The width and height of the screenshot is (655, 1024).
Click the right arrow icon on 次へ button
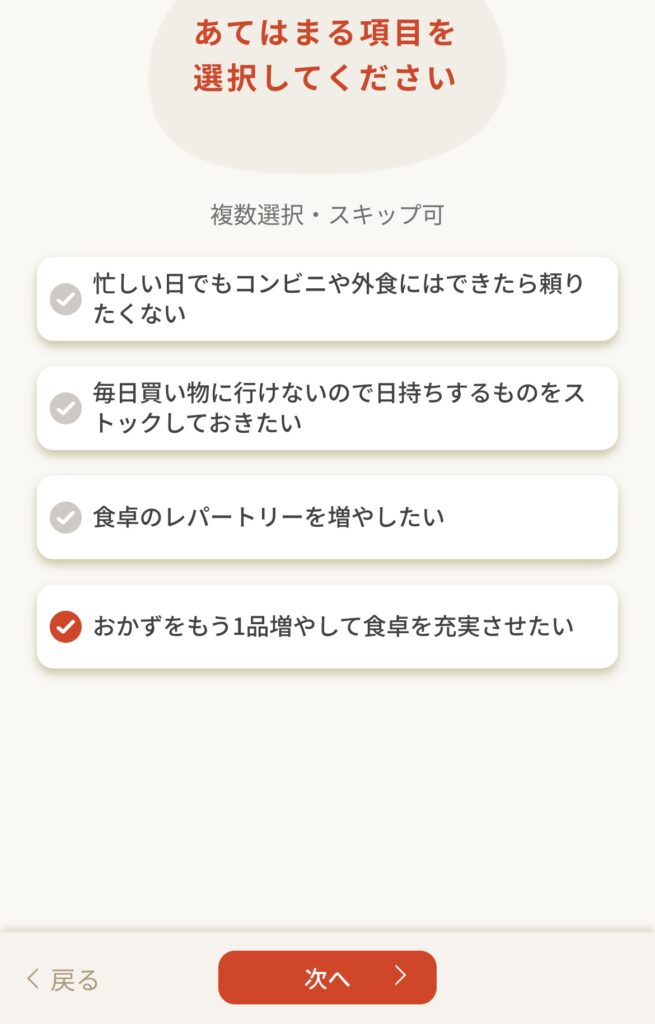(401, 976)
